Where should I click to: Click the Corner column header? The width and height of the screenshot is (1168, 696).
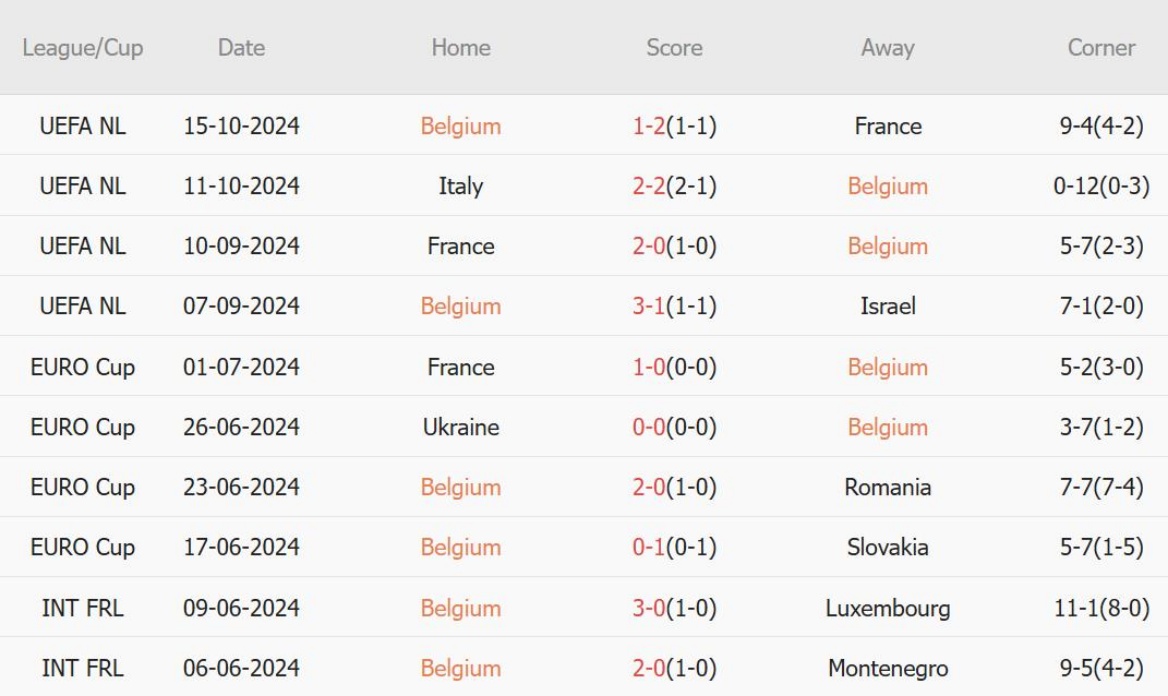pyautogui.click(x=1101, y=47)
